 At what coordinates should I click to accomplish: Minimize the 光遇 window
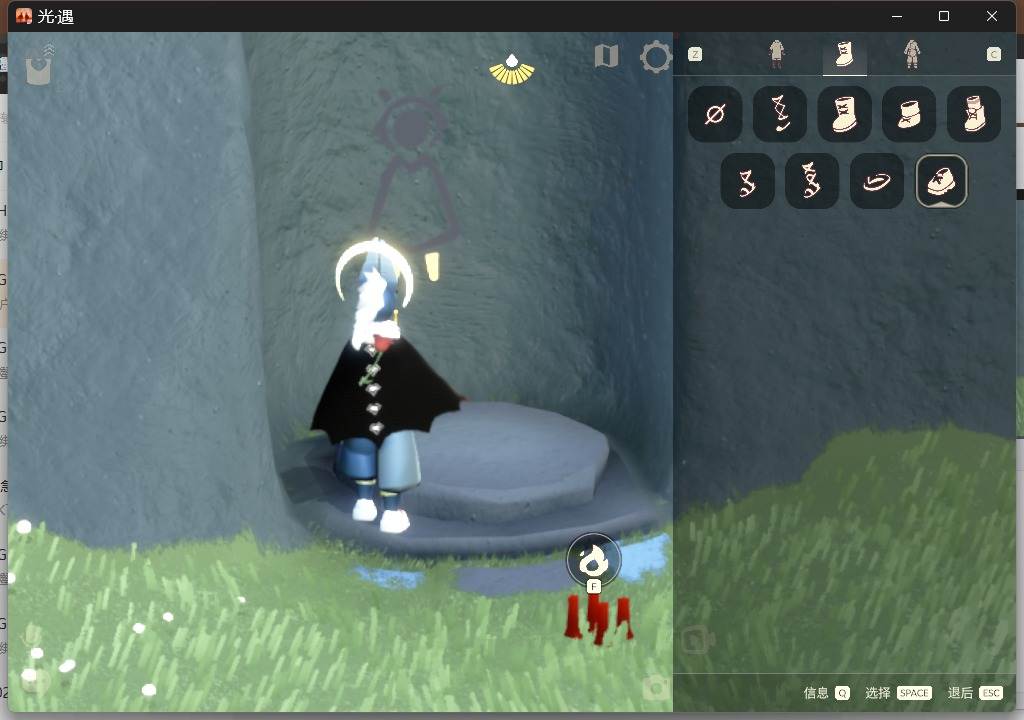coord(897,16)
